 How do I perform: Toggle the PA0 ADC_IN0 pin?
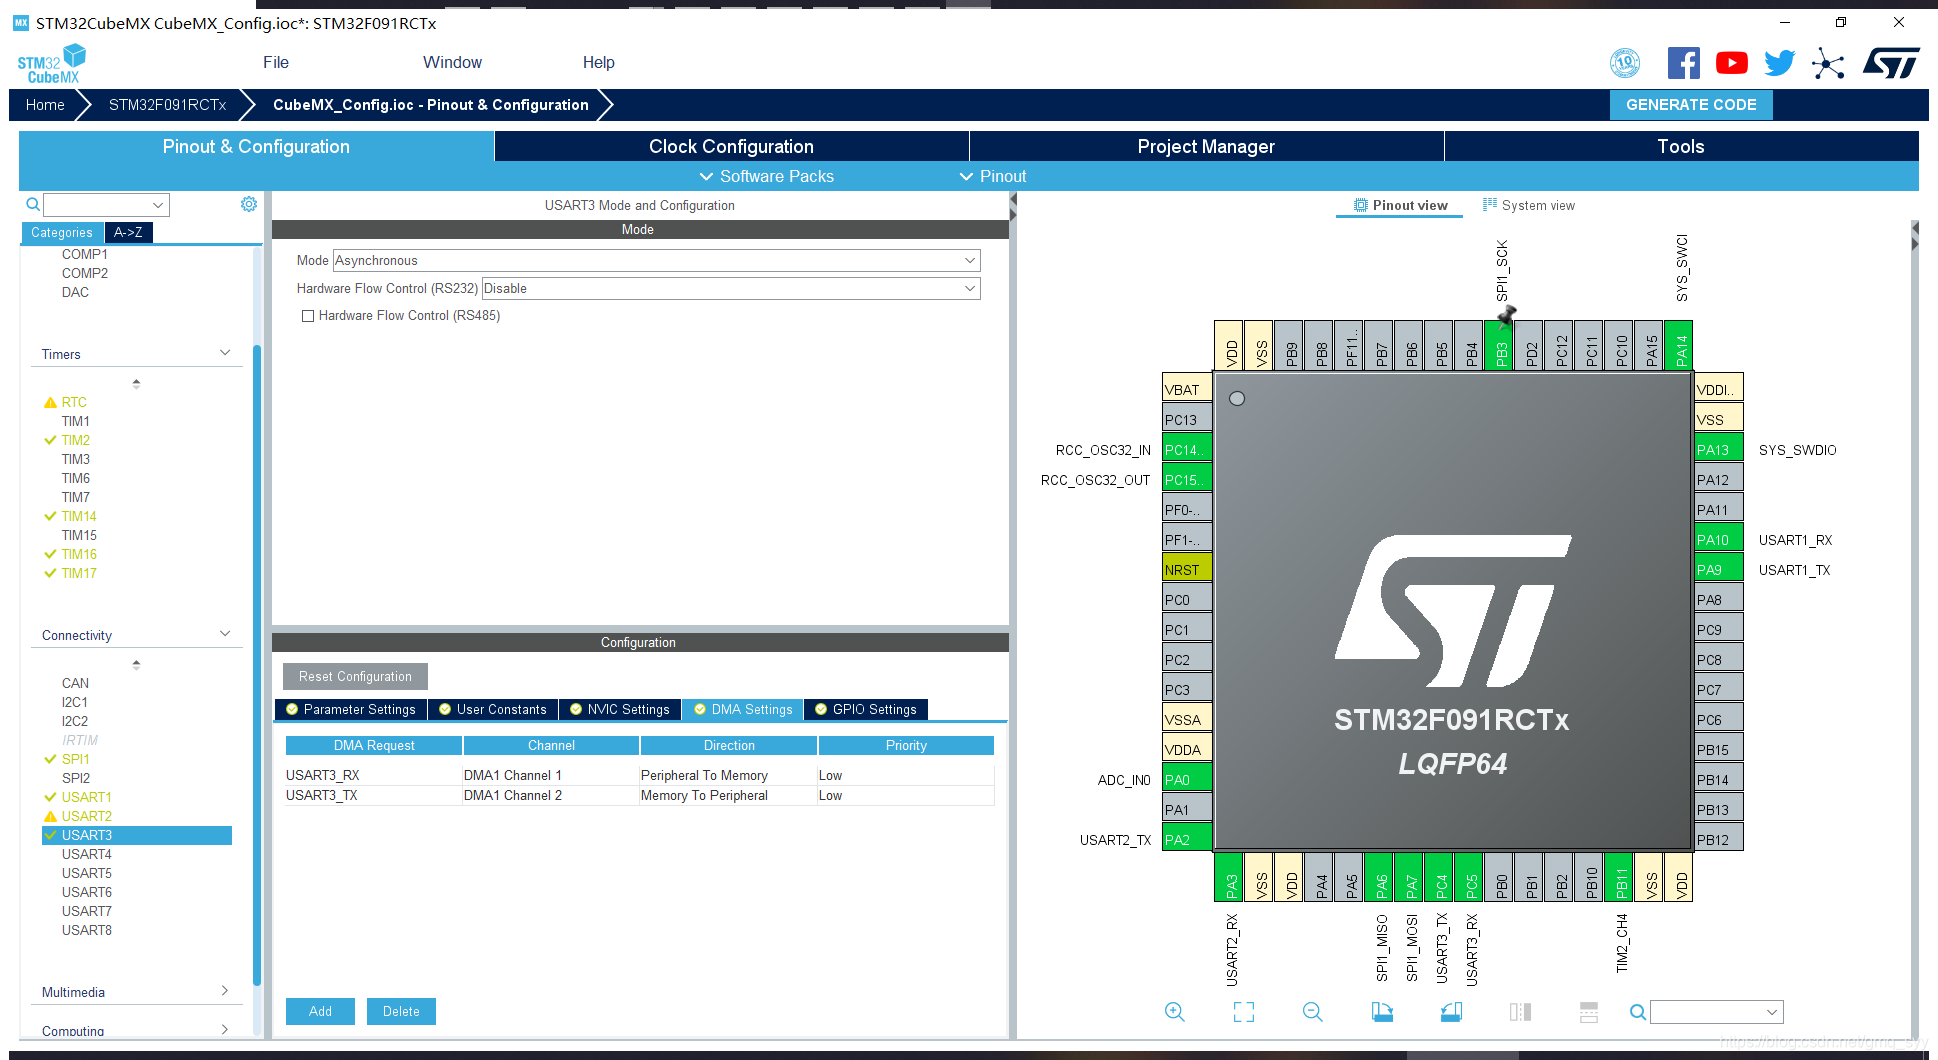(1186, 778)
